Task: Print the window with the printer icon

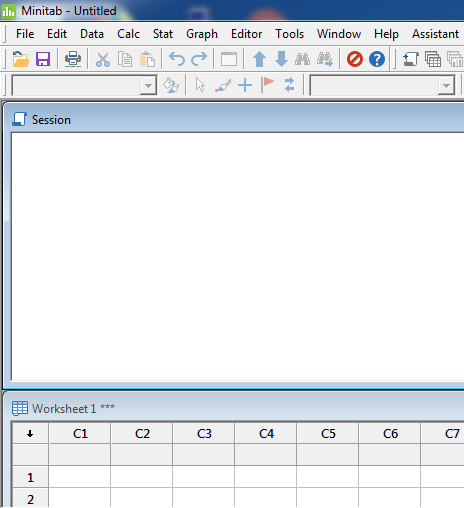Action: [73, 59]
